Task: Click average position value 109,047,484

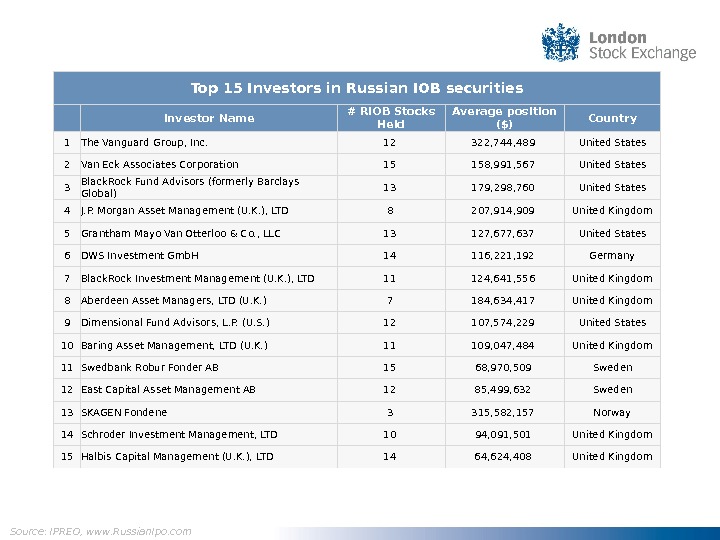Action: [503, 345]
